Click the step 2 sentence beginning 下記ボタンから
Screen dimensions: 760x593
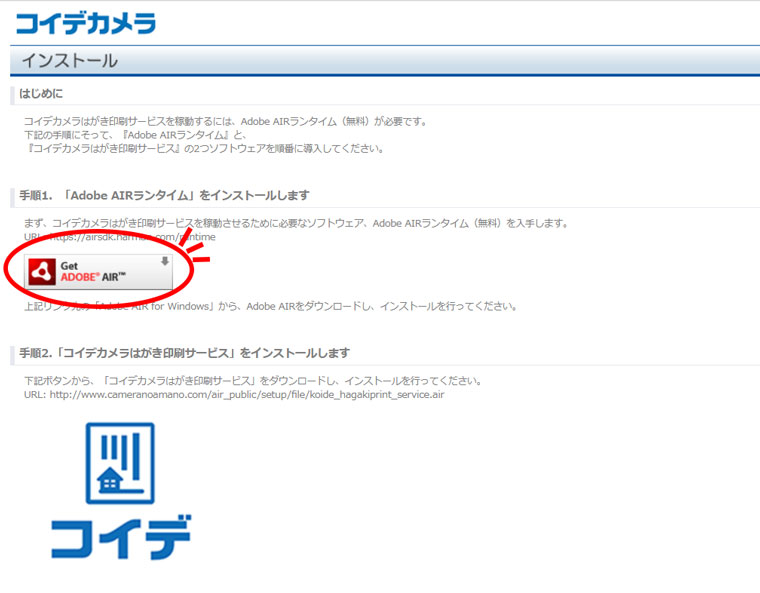click(x=253, y=381)
